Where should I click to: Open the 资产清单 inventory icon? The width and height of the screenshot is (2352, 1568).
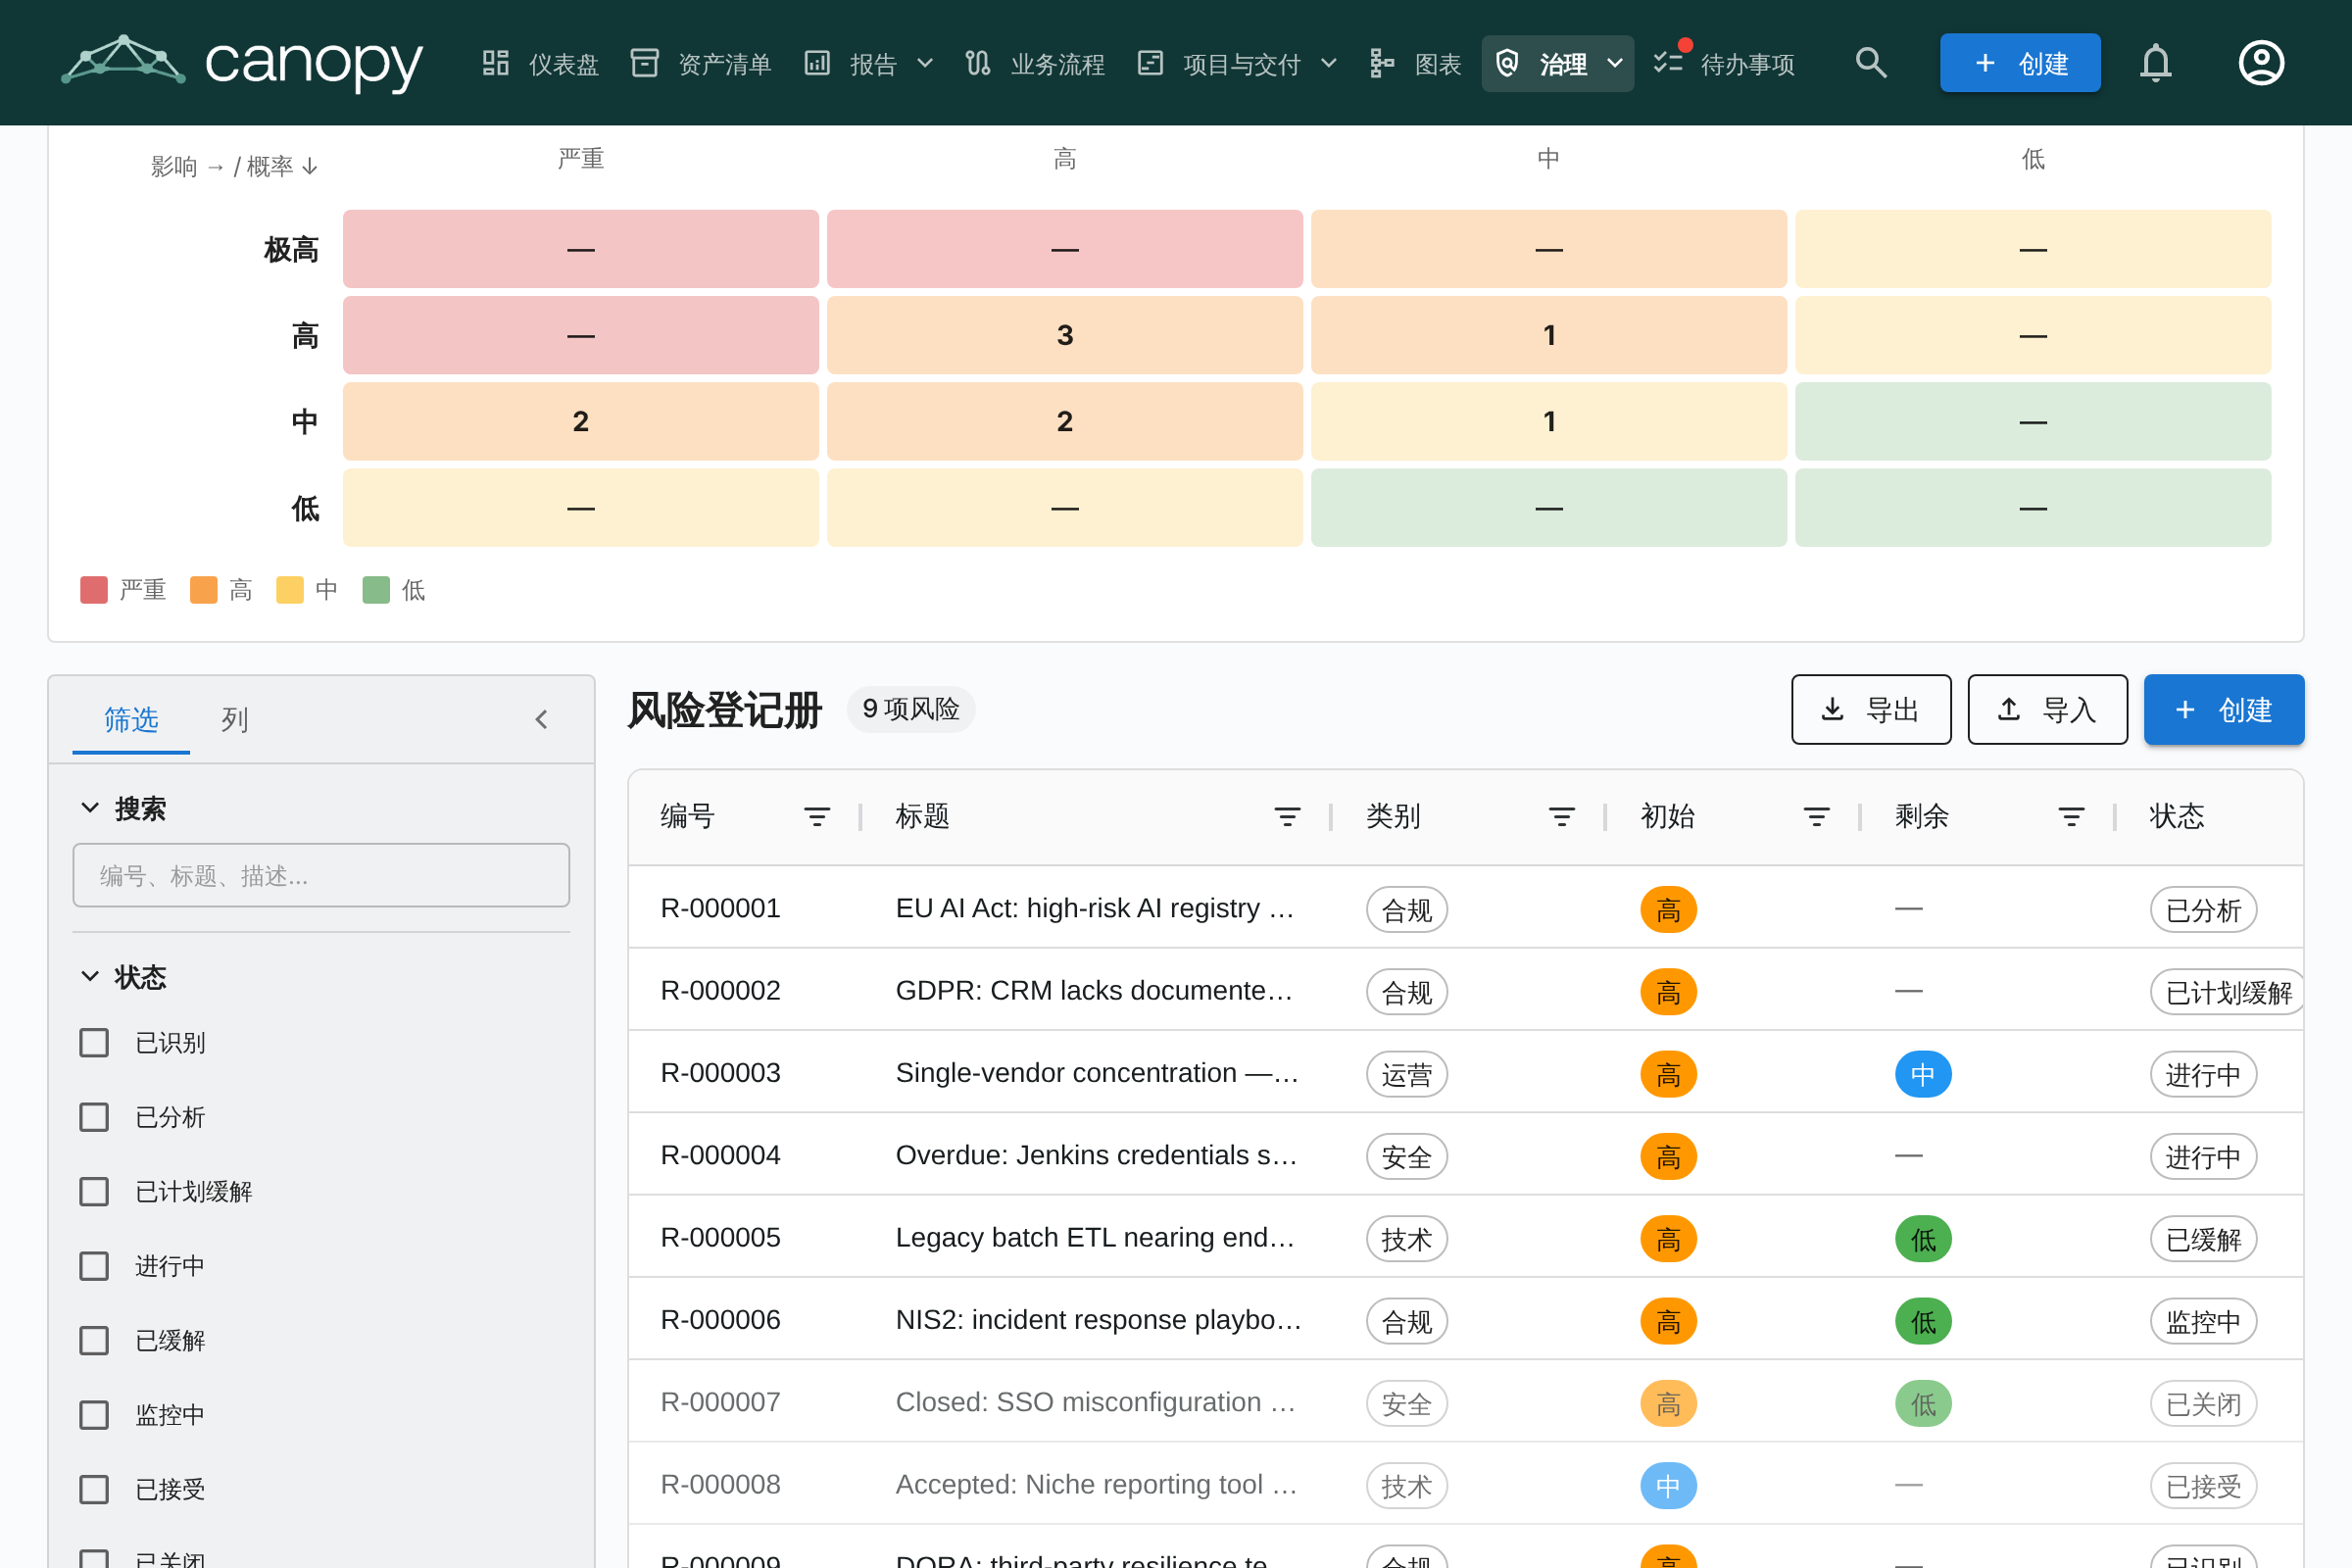[x=645, y=63]
